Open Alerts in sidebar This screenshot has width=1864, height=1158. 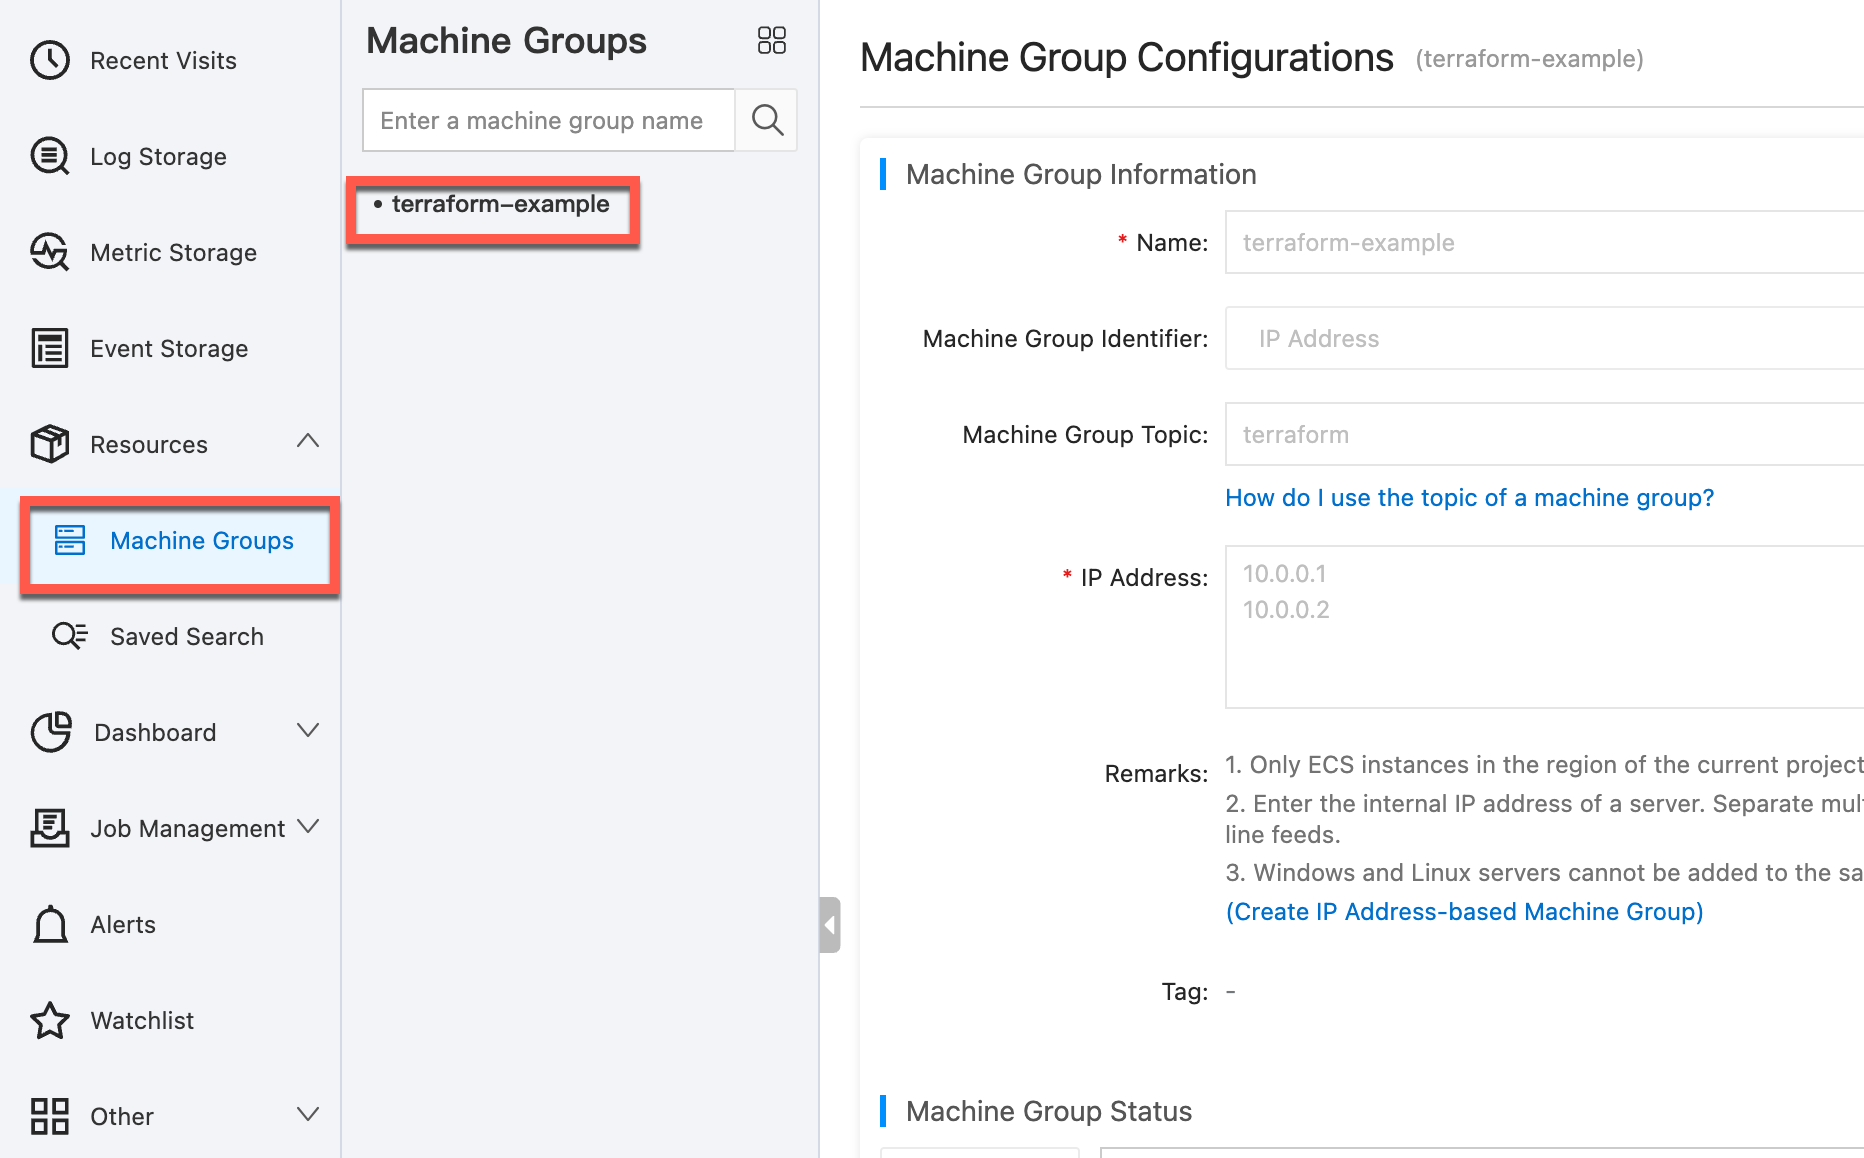click(123, 925)
